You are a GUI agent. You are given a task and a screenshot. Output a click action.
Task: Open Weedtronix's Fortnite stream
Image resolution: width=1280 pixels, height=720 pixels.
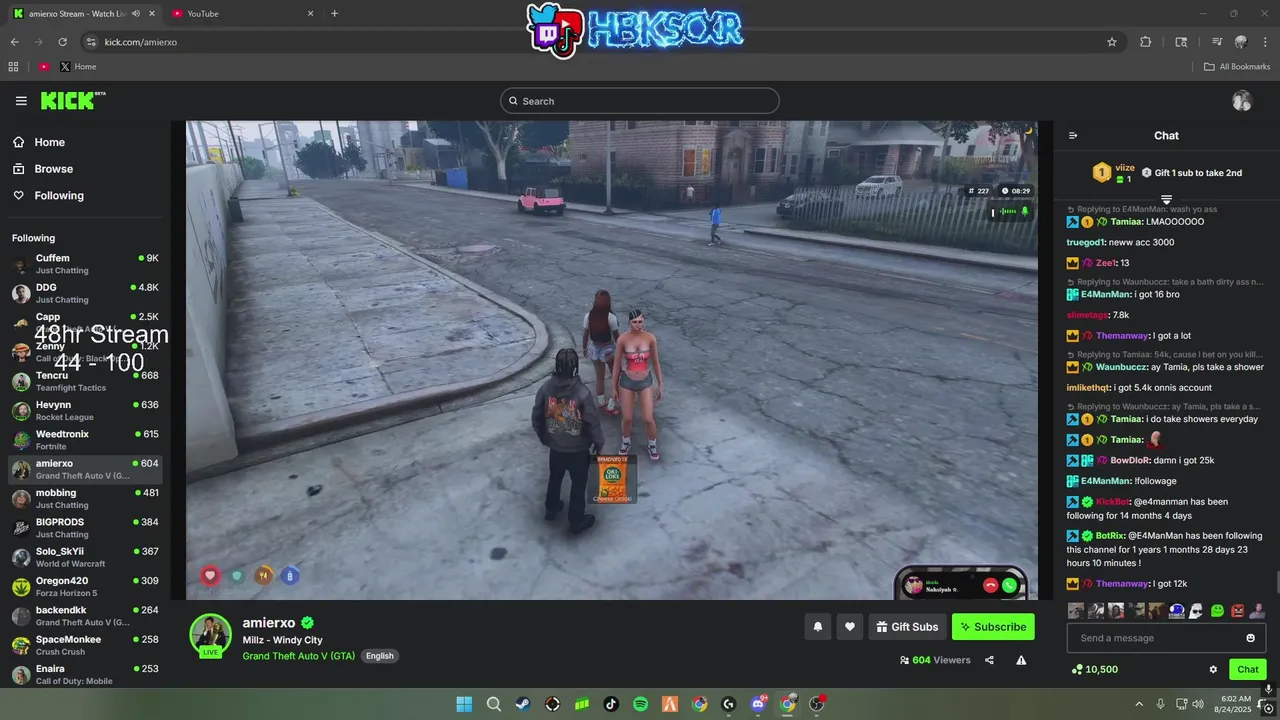85,440
